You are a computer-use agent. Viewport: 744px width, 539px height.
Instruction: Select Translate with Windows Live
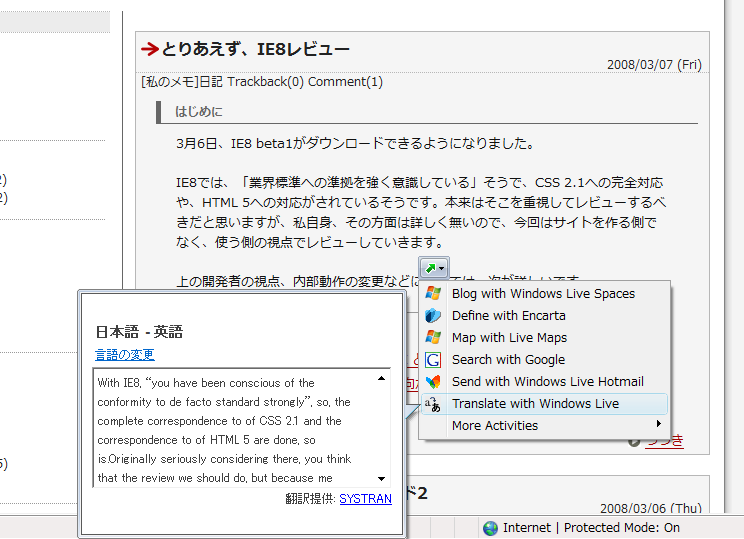[544, 404]
